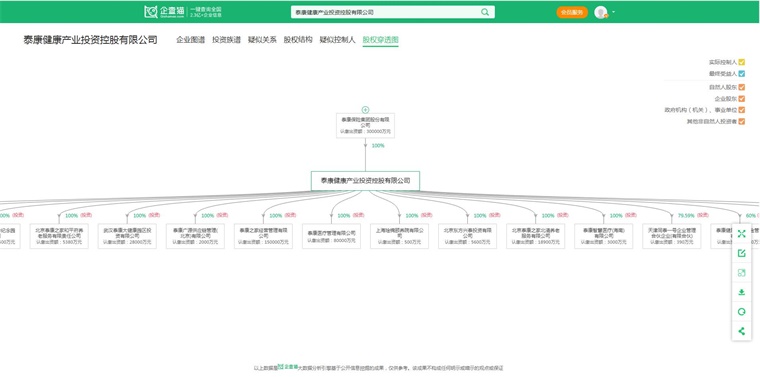Viewport: 760px width, 377px height.
Task: Open 北京泰康之家和平府养老服务 node
Action: 59,236
